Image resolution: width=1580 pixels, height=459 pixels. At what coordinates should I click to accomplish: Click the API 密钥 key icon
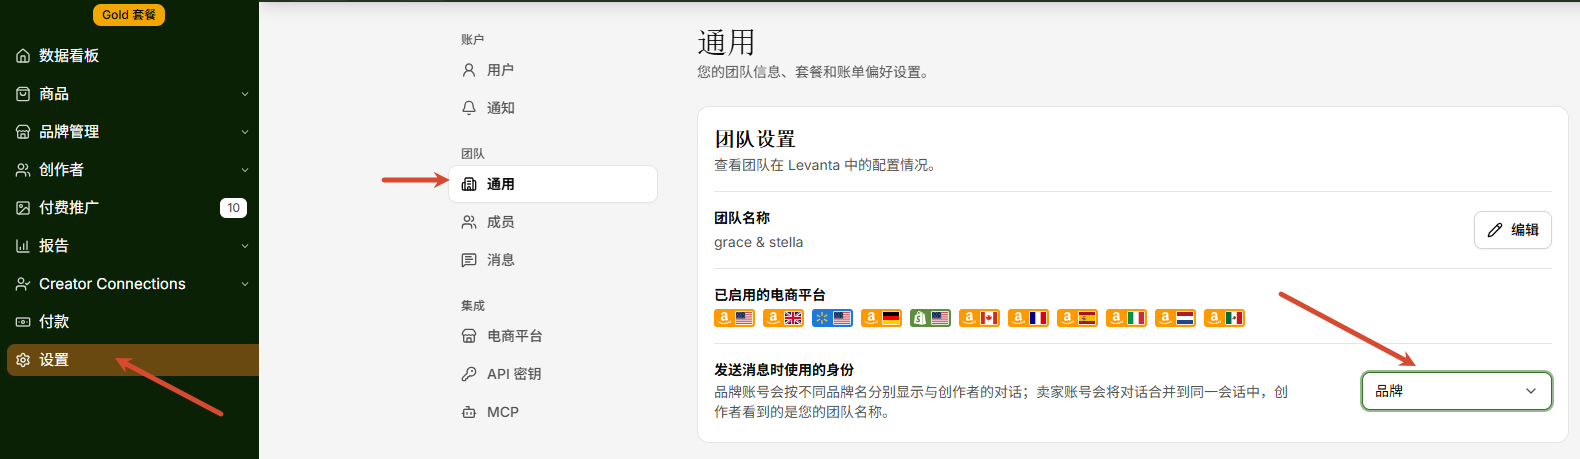point(469,374)
